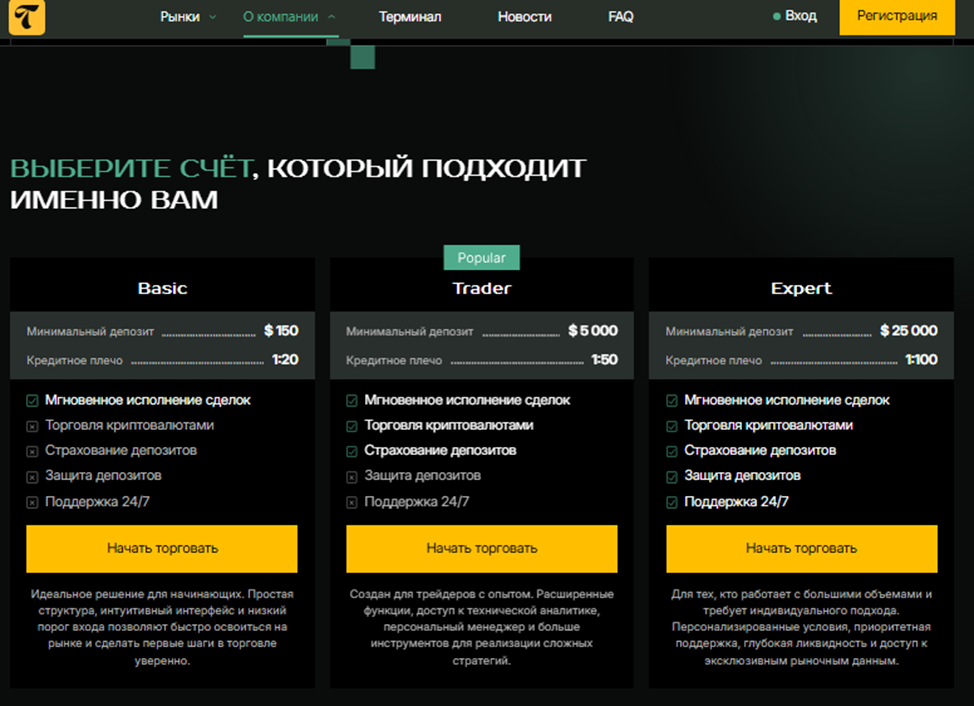The image size is (974, 706).
Task: Click Basic Мгновенное исполнение сделок checkbox
Action: click(x=32, y=401)
